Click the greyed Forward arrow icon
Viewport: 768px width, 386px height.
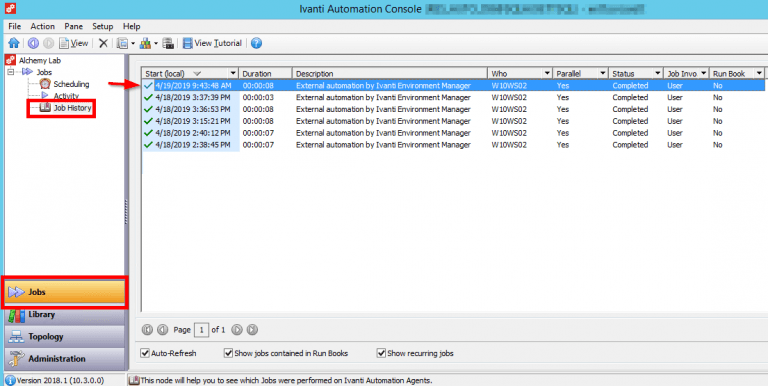[48, 43]
